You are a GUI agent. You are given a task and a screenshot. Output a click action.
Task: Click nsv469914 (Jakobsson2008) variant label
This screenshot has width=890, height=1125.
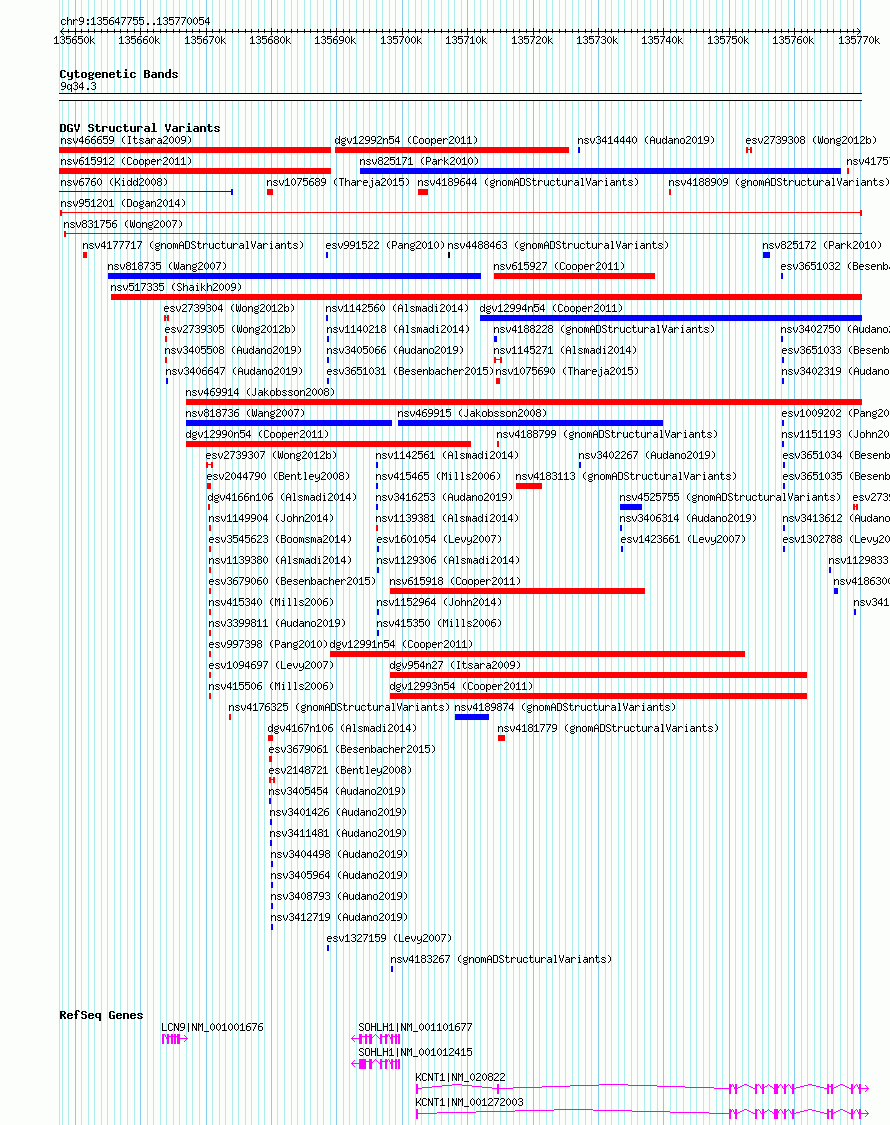(x=260, y=392)
